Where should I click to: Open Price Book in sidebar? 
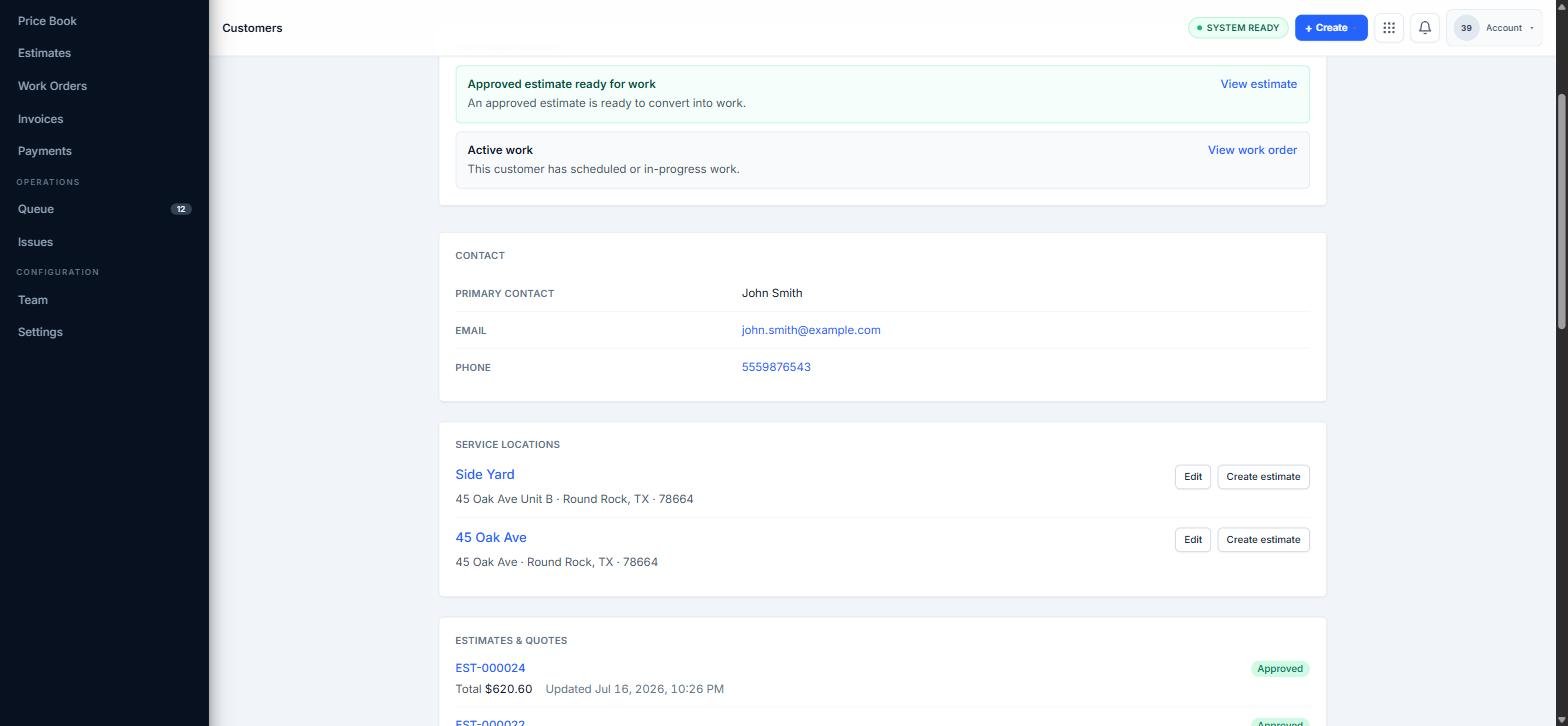coord(47,21)
